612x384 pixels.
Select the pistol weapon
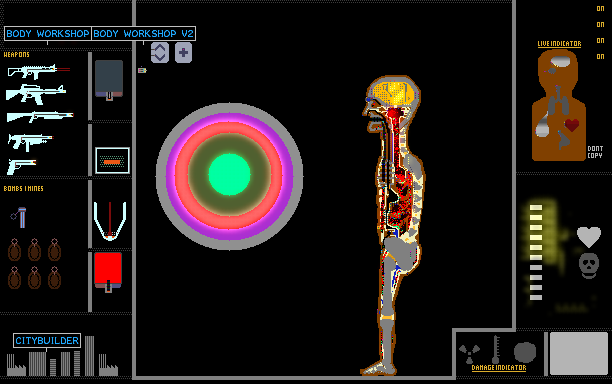[21, 166]
